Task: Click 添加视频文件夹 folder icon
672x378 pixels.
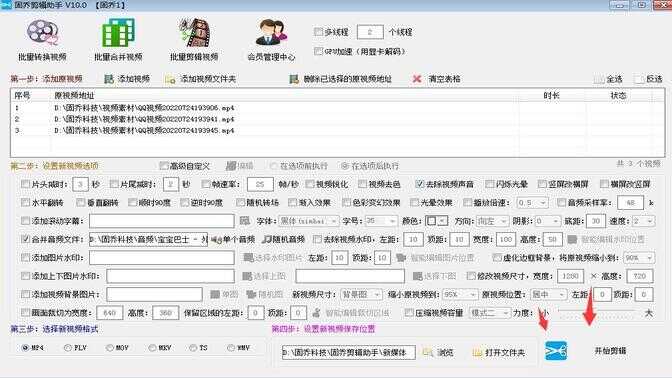Action: point(170,79)
